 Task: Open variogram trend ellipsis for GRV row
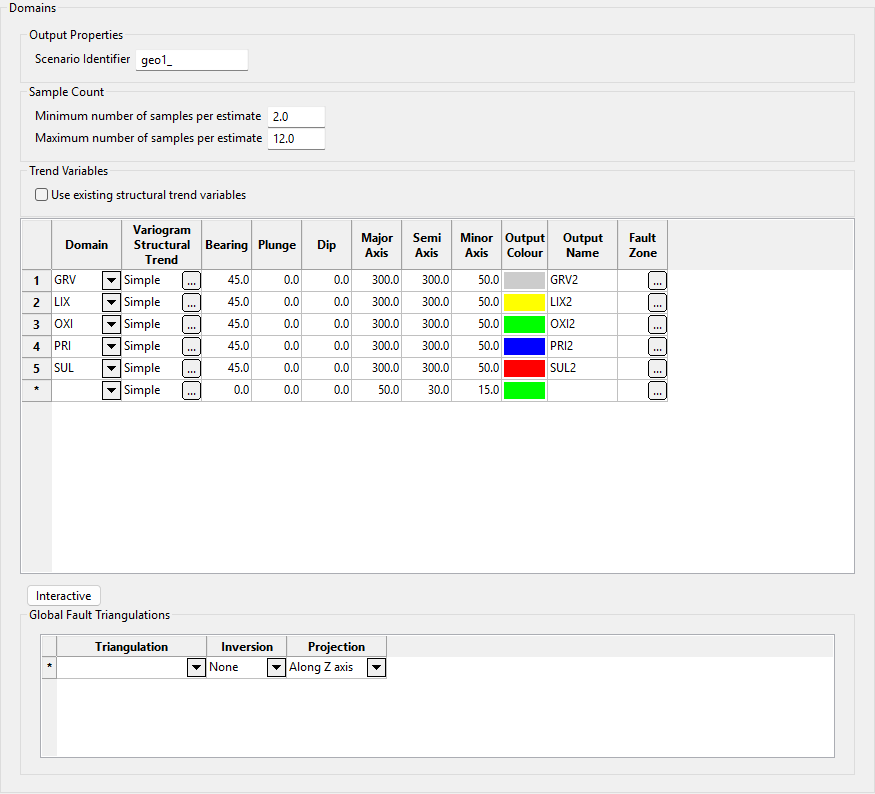click(191, 281)
